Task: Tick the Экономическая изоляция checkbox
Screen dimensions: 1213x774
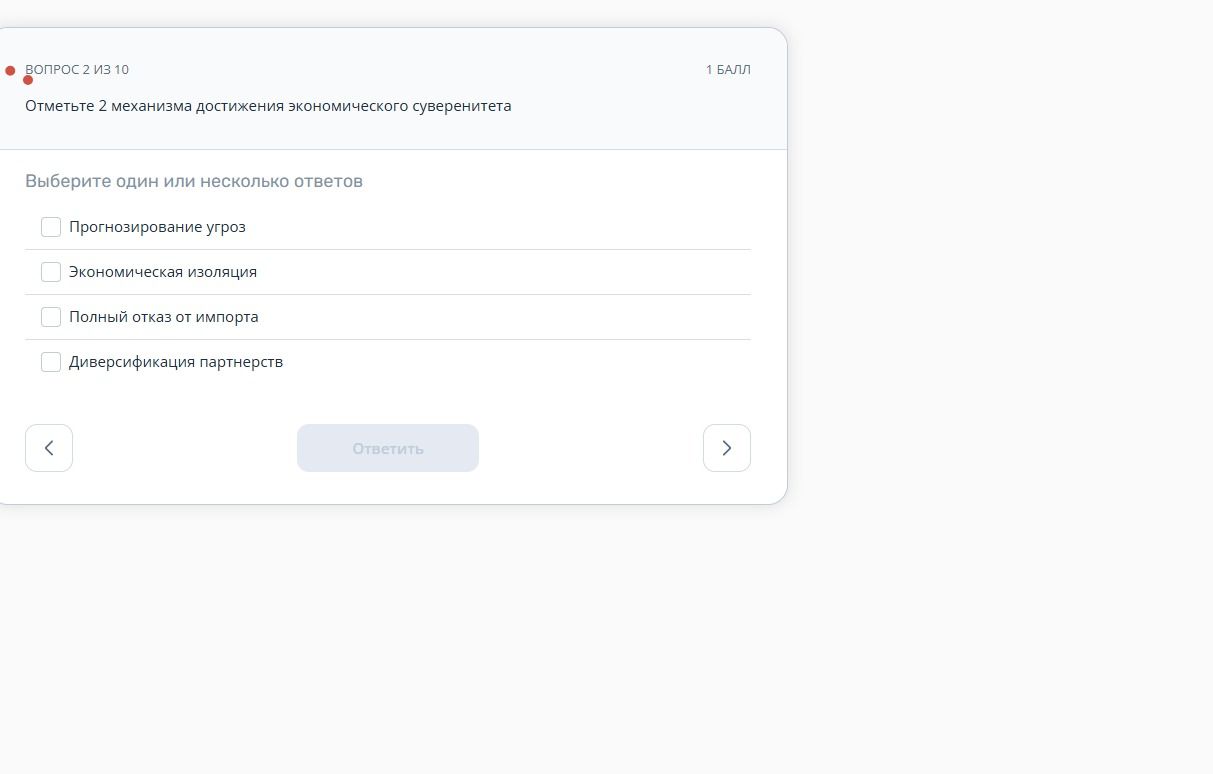Action: tap(51, 272)
